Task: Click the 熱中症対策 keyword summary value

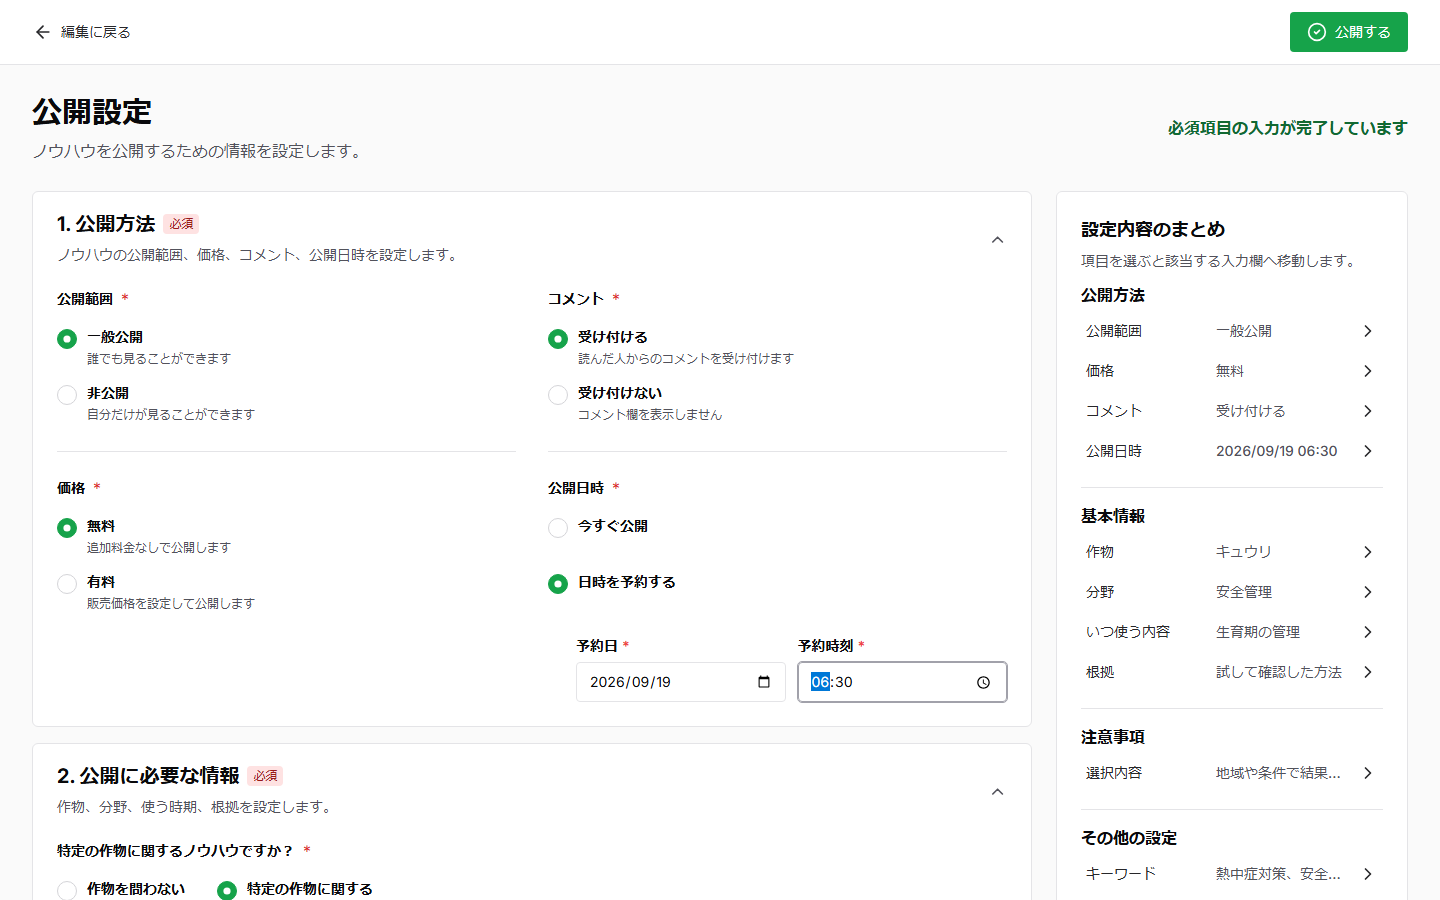Action: (x=1278, y=874)
